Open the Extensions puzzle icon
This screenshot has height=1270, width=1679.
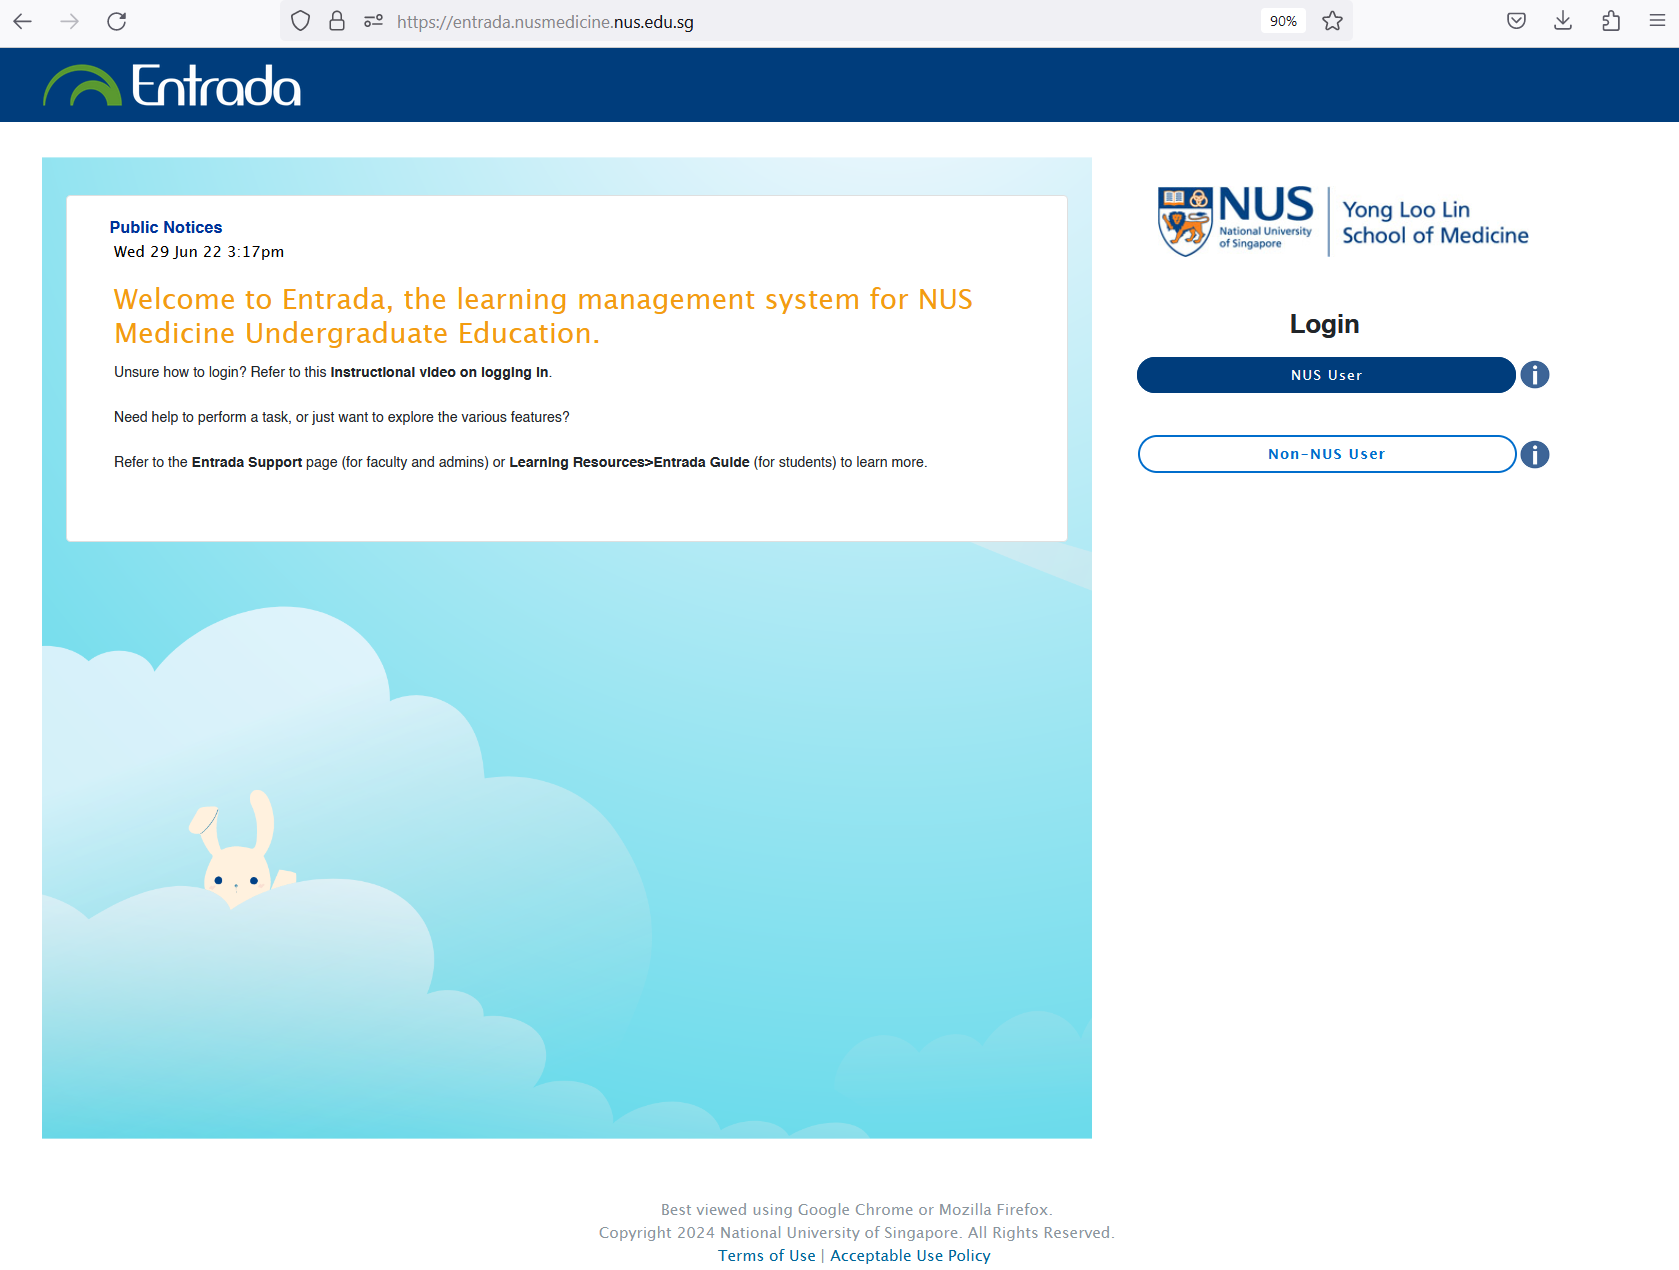(x=1611, y=21)
